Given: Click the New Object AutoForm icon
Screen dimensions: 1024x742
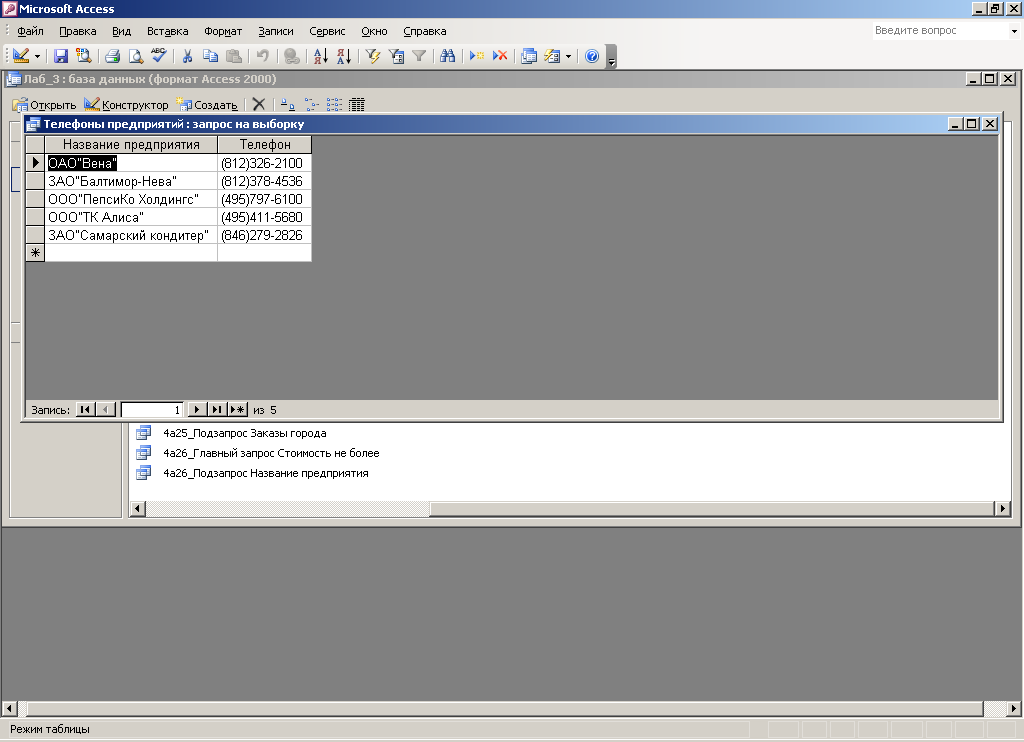Looking at the screenshot, I should click(552, 56).
